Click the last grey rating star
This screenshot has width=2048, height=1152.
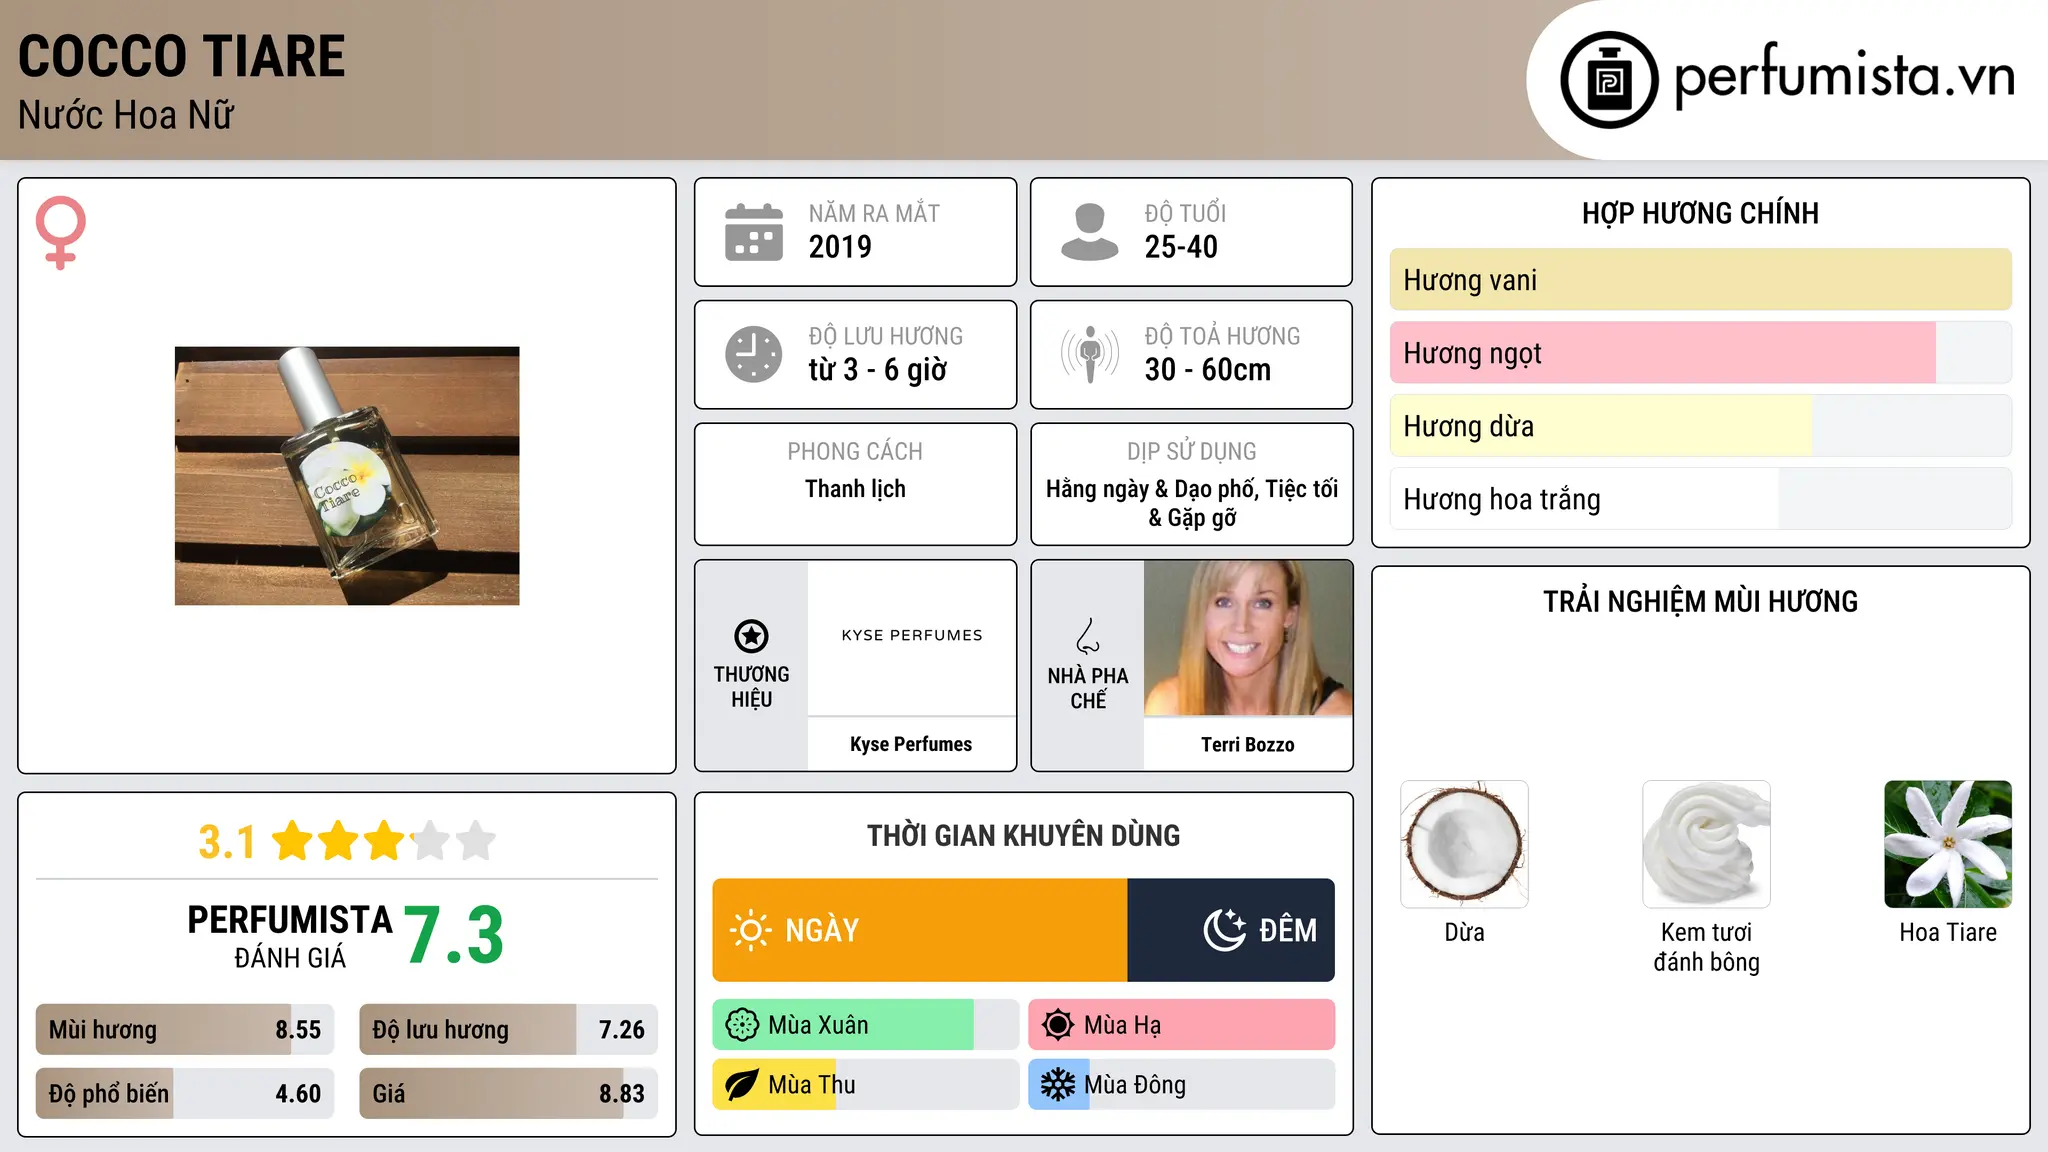tap(476, 841)
